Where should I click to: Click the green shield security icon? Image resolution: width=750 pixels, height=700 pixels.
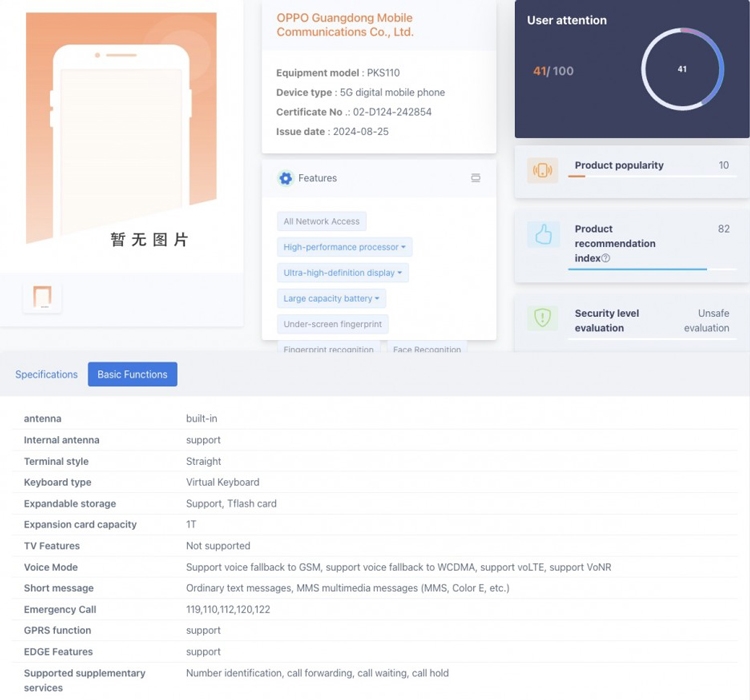click(x=542, y=318)
